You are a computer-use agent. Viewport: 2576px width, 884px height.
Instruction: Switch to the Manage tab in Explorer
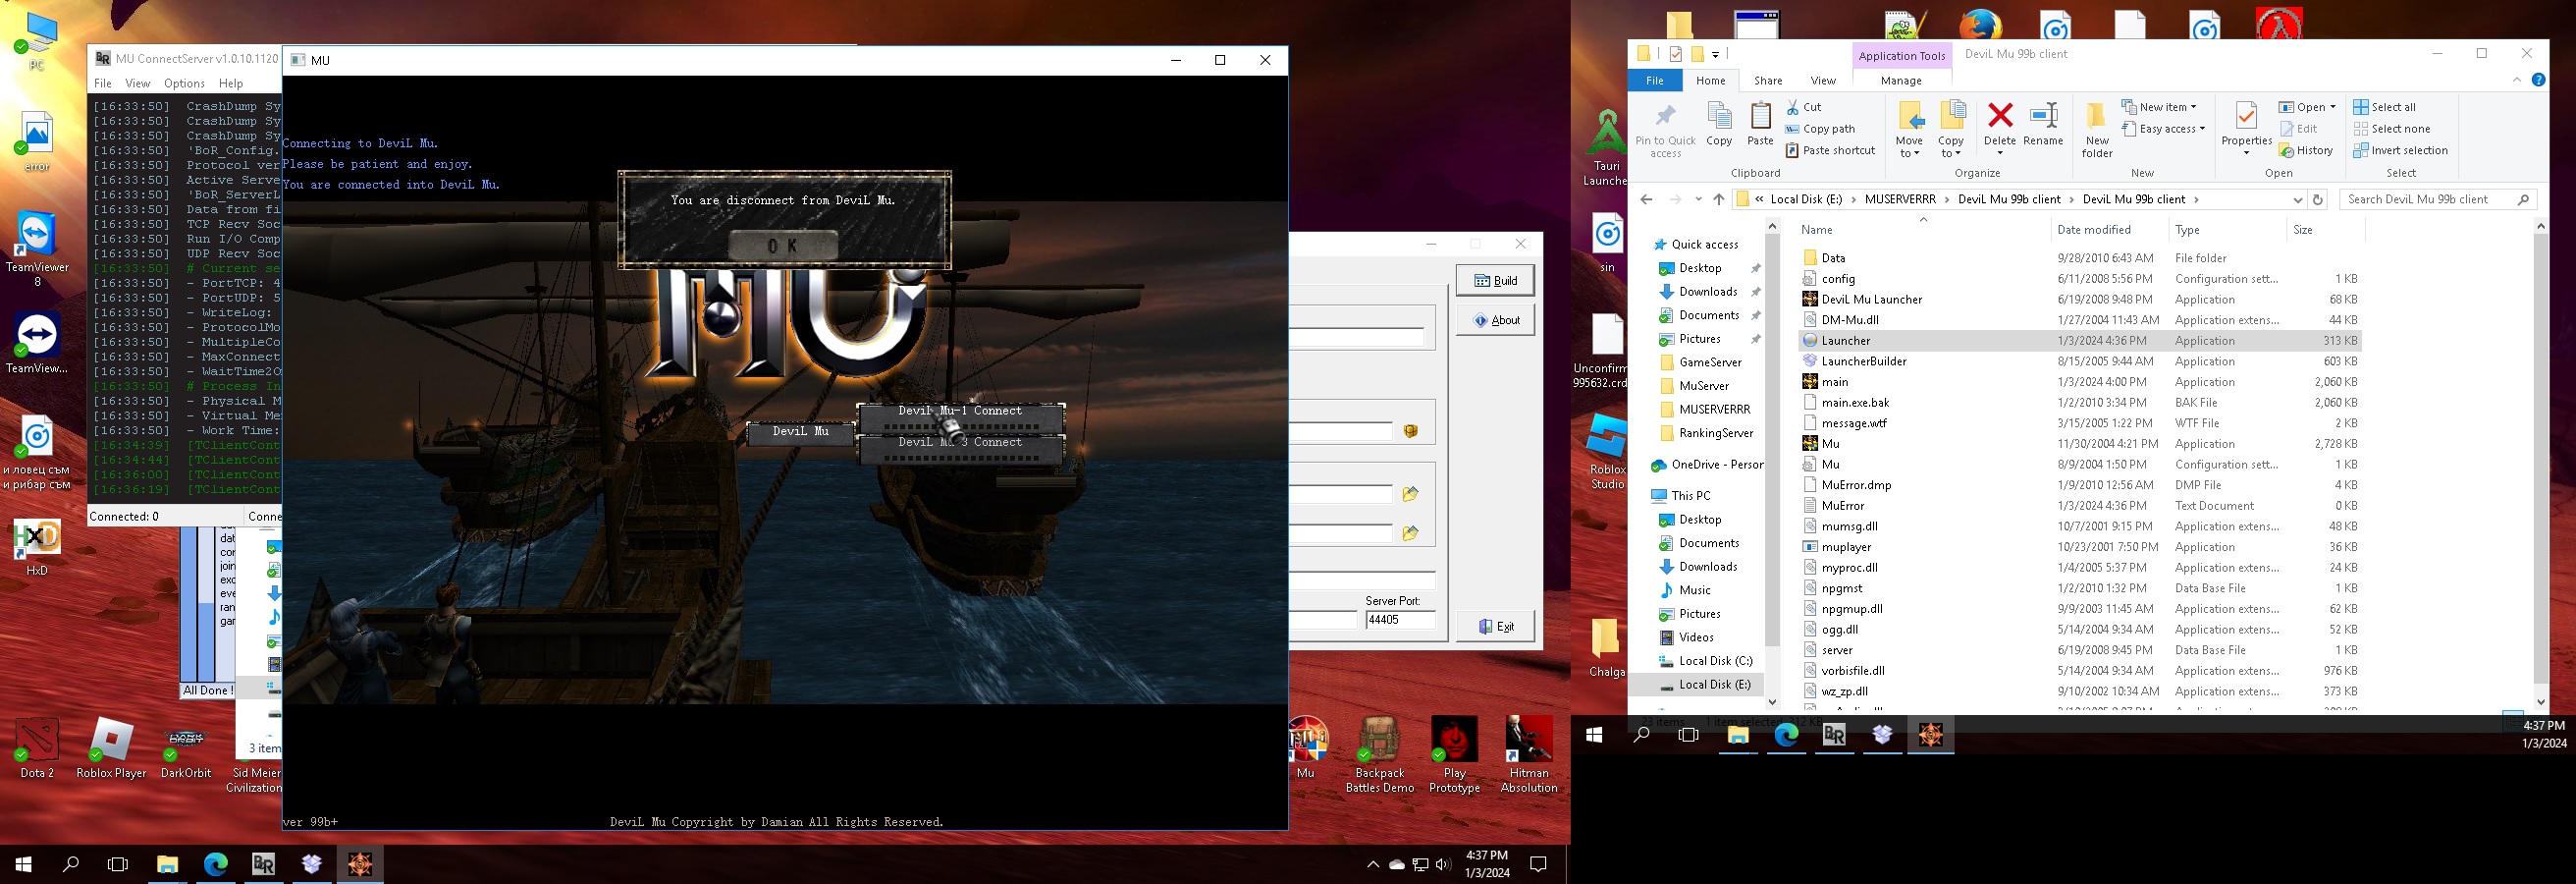1901,81
